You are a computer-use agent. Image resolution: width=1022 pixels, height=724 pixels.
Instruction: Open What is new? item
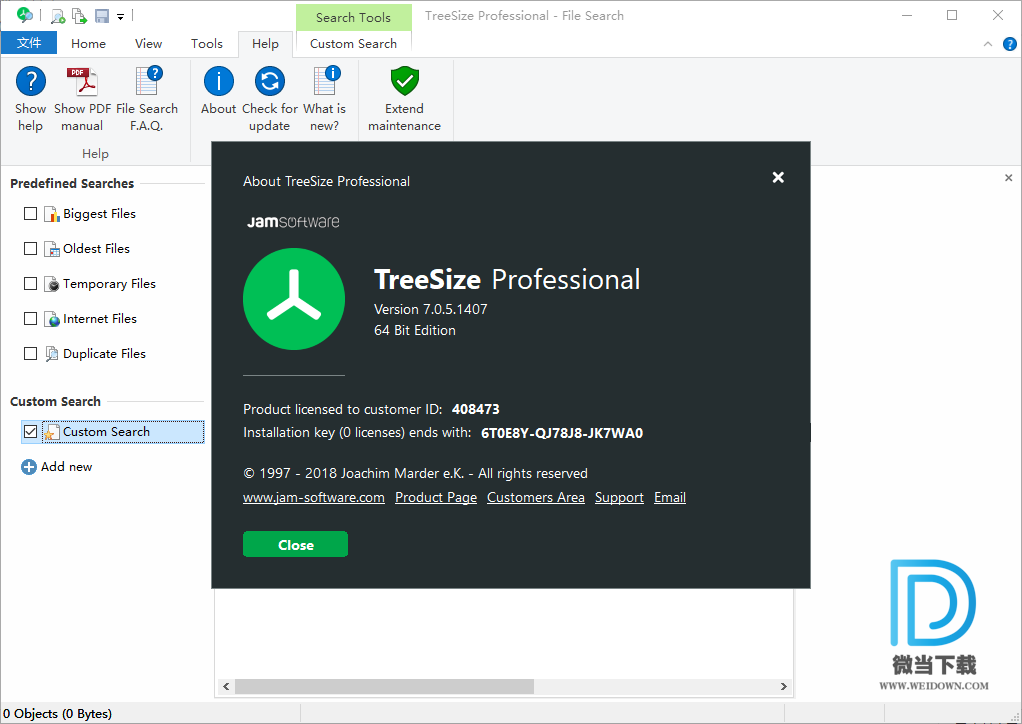pyautogui.click(x=325, y=99)
